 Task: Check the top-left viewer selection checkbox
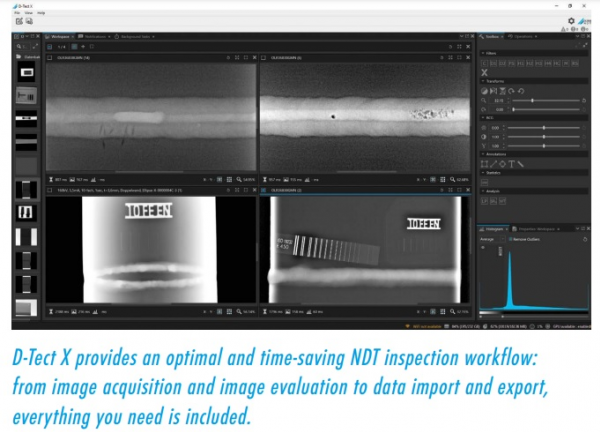click(49, 58)
